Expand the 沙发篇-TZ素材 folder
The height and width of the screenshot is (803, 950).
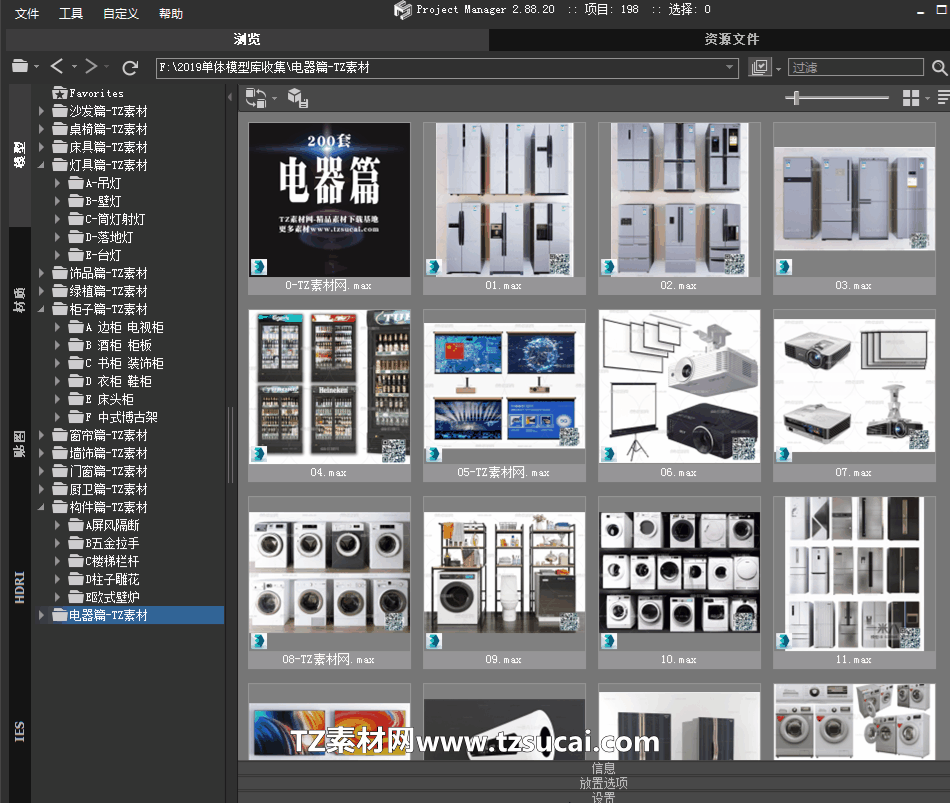[41, 111]
